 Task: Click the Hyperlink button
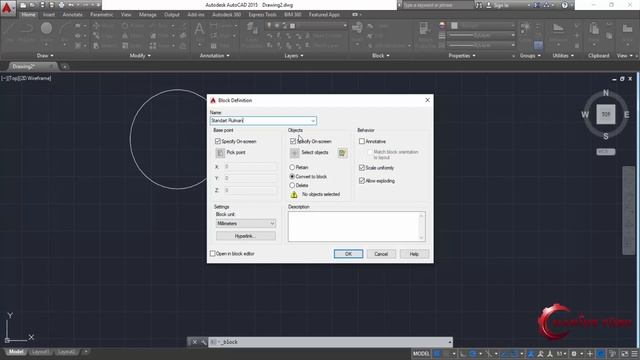pos(246,236)
